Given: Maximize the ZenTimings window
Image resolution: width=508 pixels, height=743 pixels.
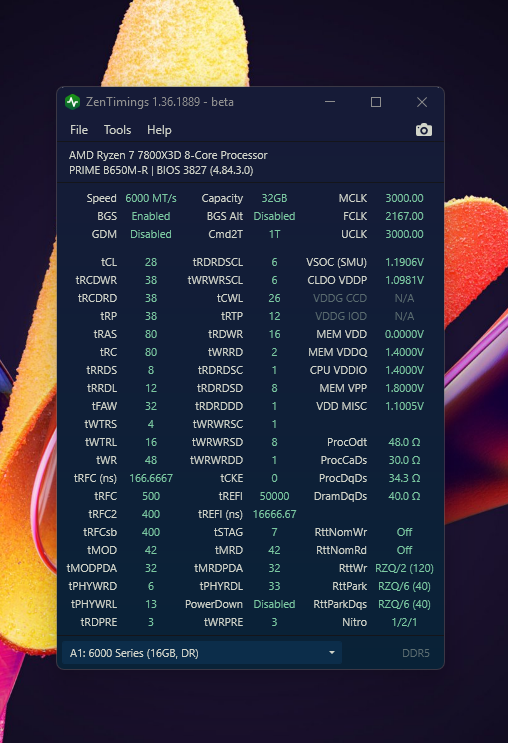Looking at the screenshot, I should [376, 102].
